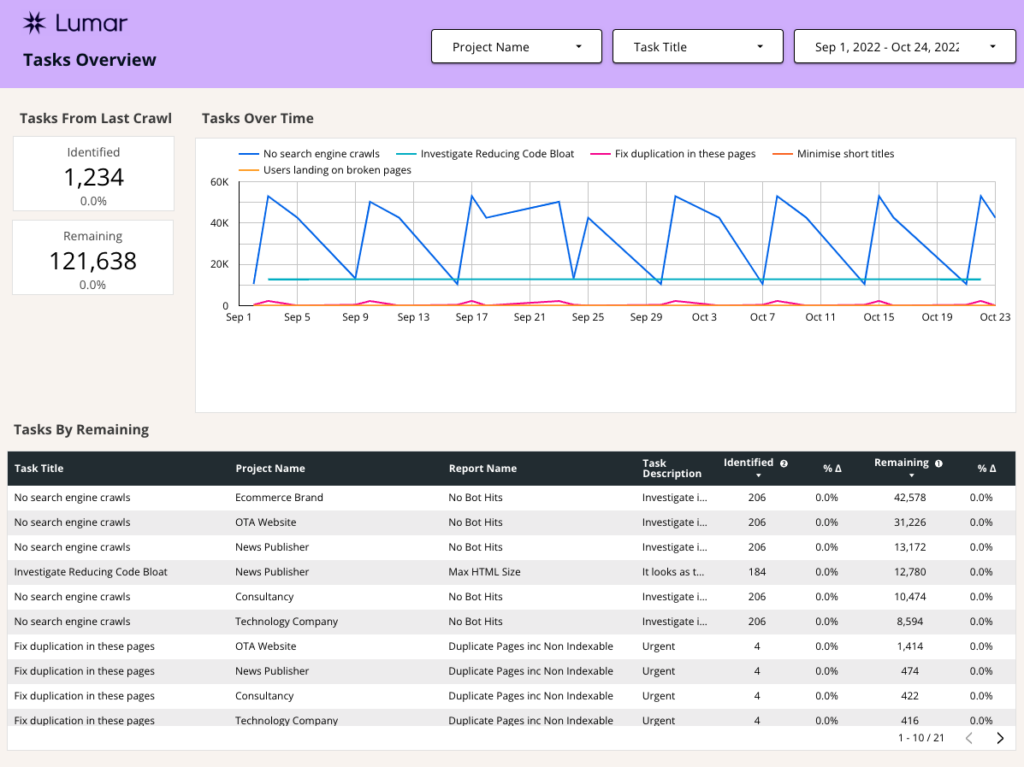Click the Task Title column header
Screen dimensions: 1024x767
(x=38, y=468)
